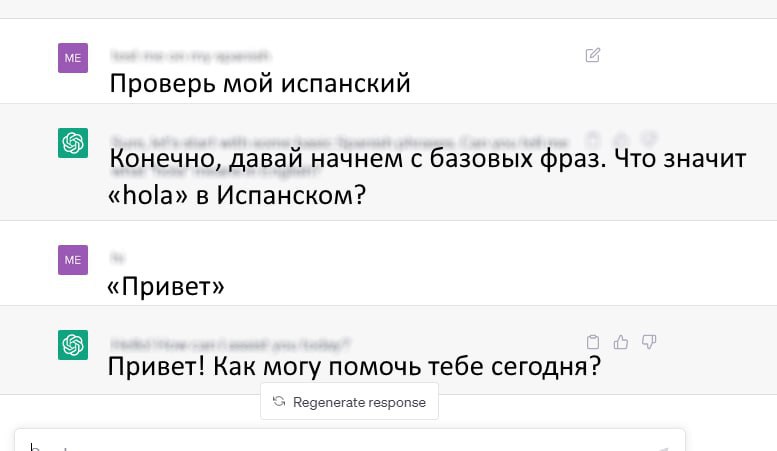
Task: Give a thumbs down to the last response
Action: pyautogui.click(x=649, y=342)
